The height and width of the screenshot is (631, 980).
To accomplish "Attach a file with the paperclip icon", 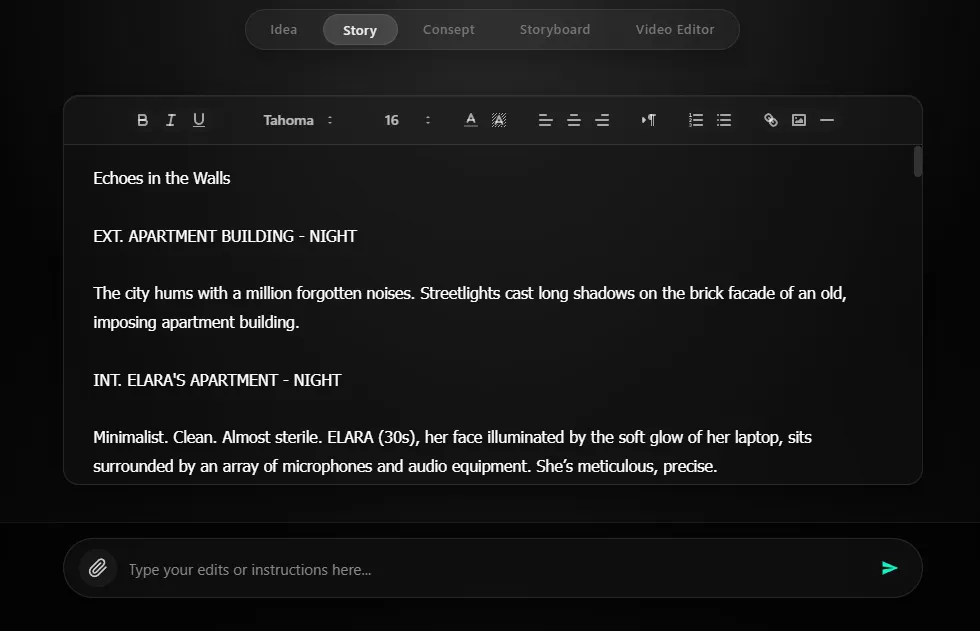I will tap(98, 568).
